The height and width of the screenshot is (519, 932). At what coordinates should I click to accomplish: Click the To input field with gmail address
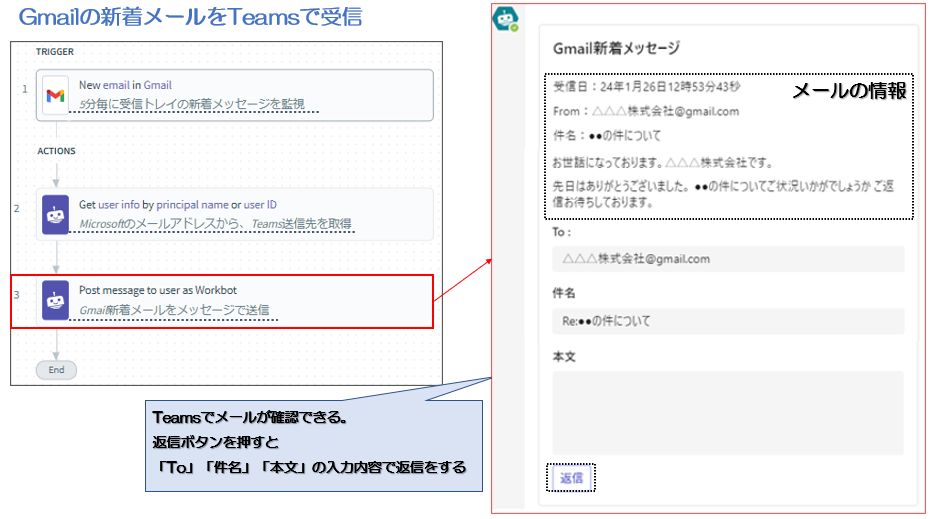pos(728,259)
